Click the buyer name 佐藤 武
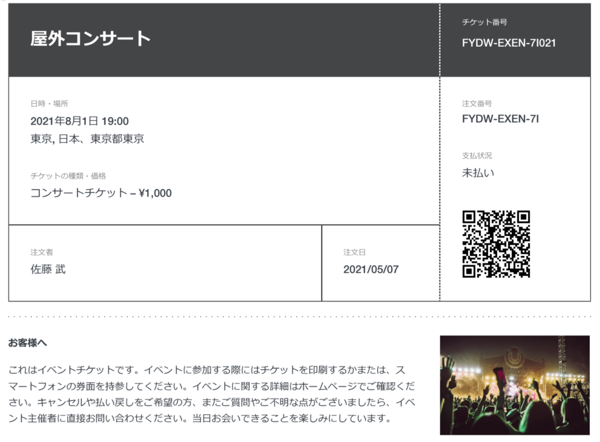Viewport: 600px width, 442px height. [48, 269]
